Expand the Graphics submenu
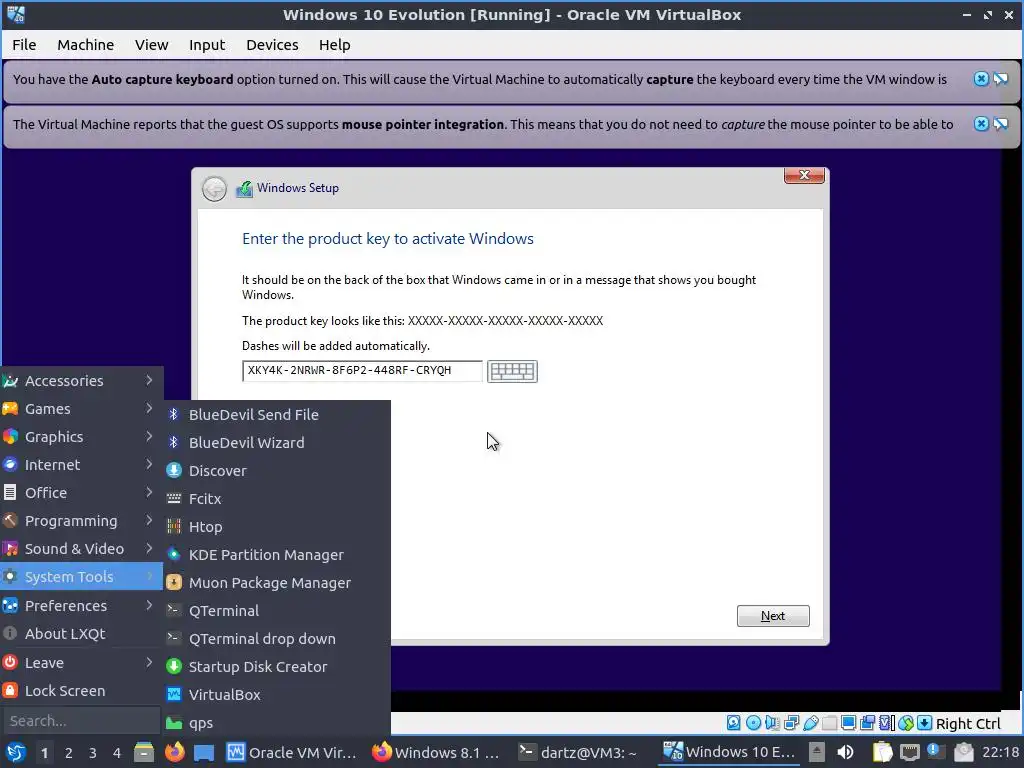1024x768 pixels. (81, 436)
